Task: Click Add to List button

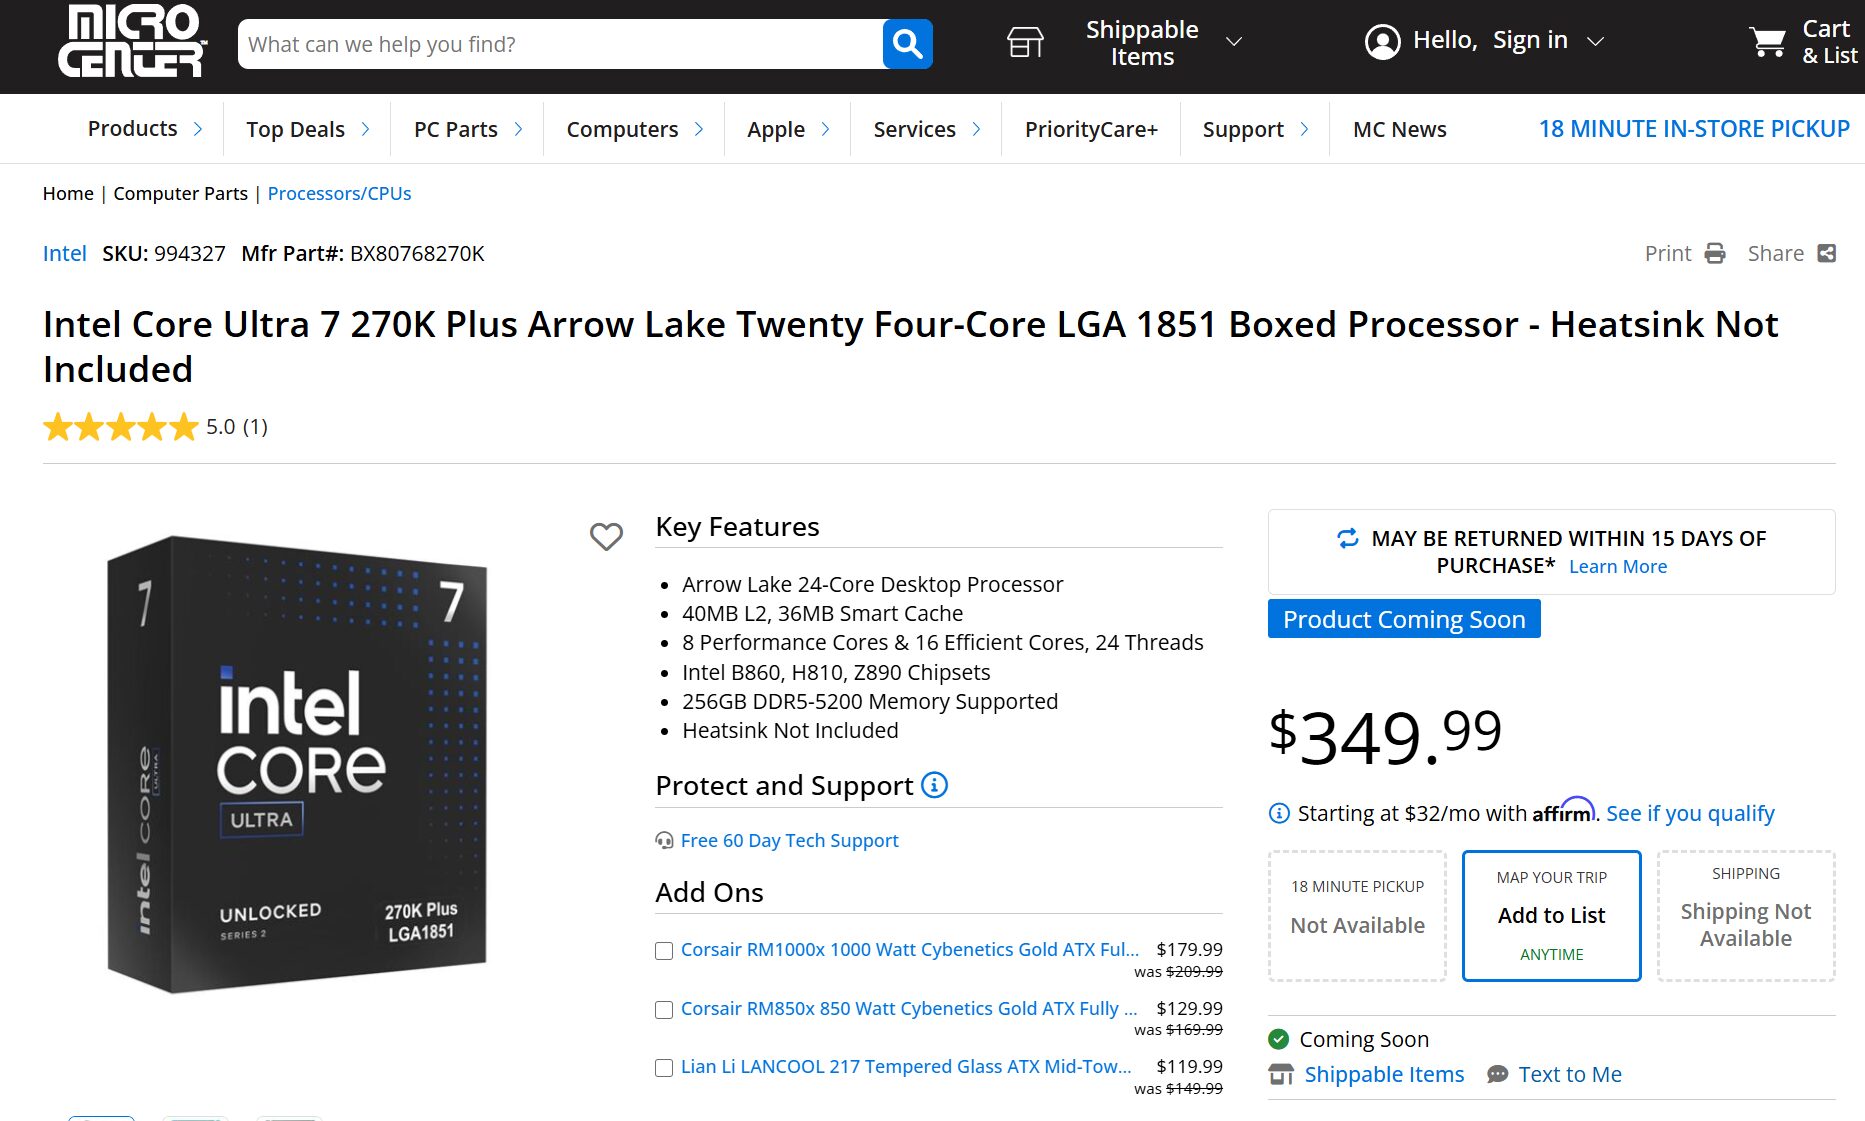Action: point(1551,915)
